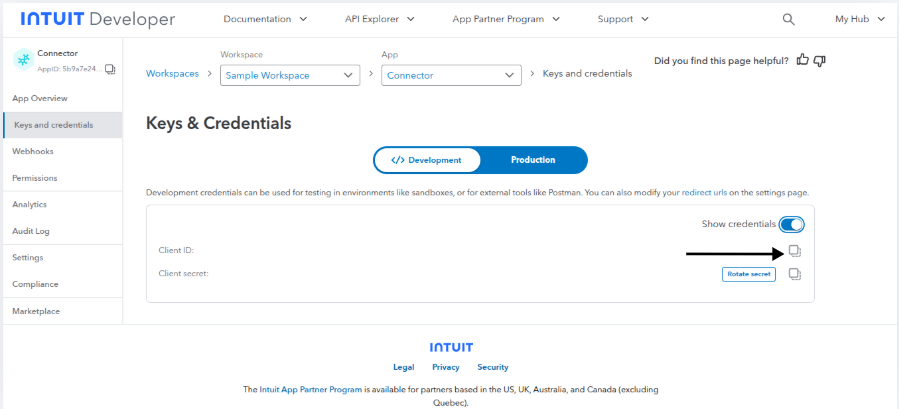Screen dimensions: 899x409
Task: Toggle the Show credentials switch
Action: [791, 224]
